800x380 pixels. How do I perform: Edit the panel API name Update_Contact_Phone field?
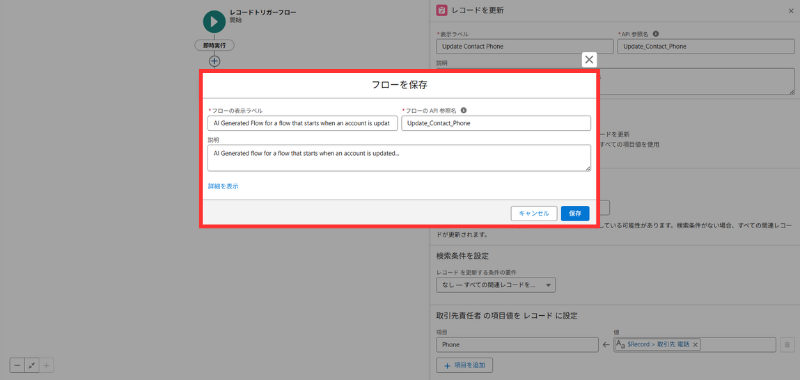pos(706,46)
